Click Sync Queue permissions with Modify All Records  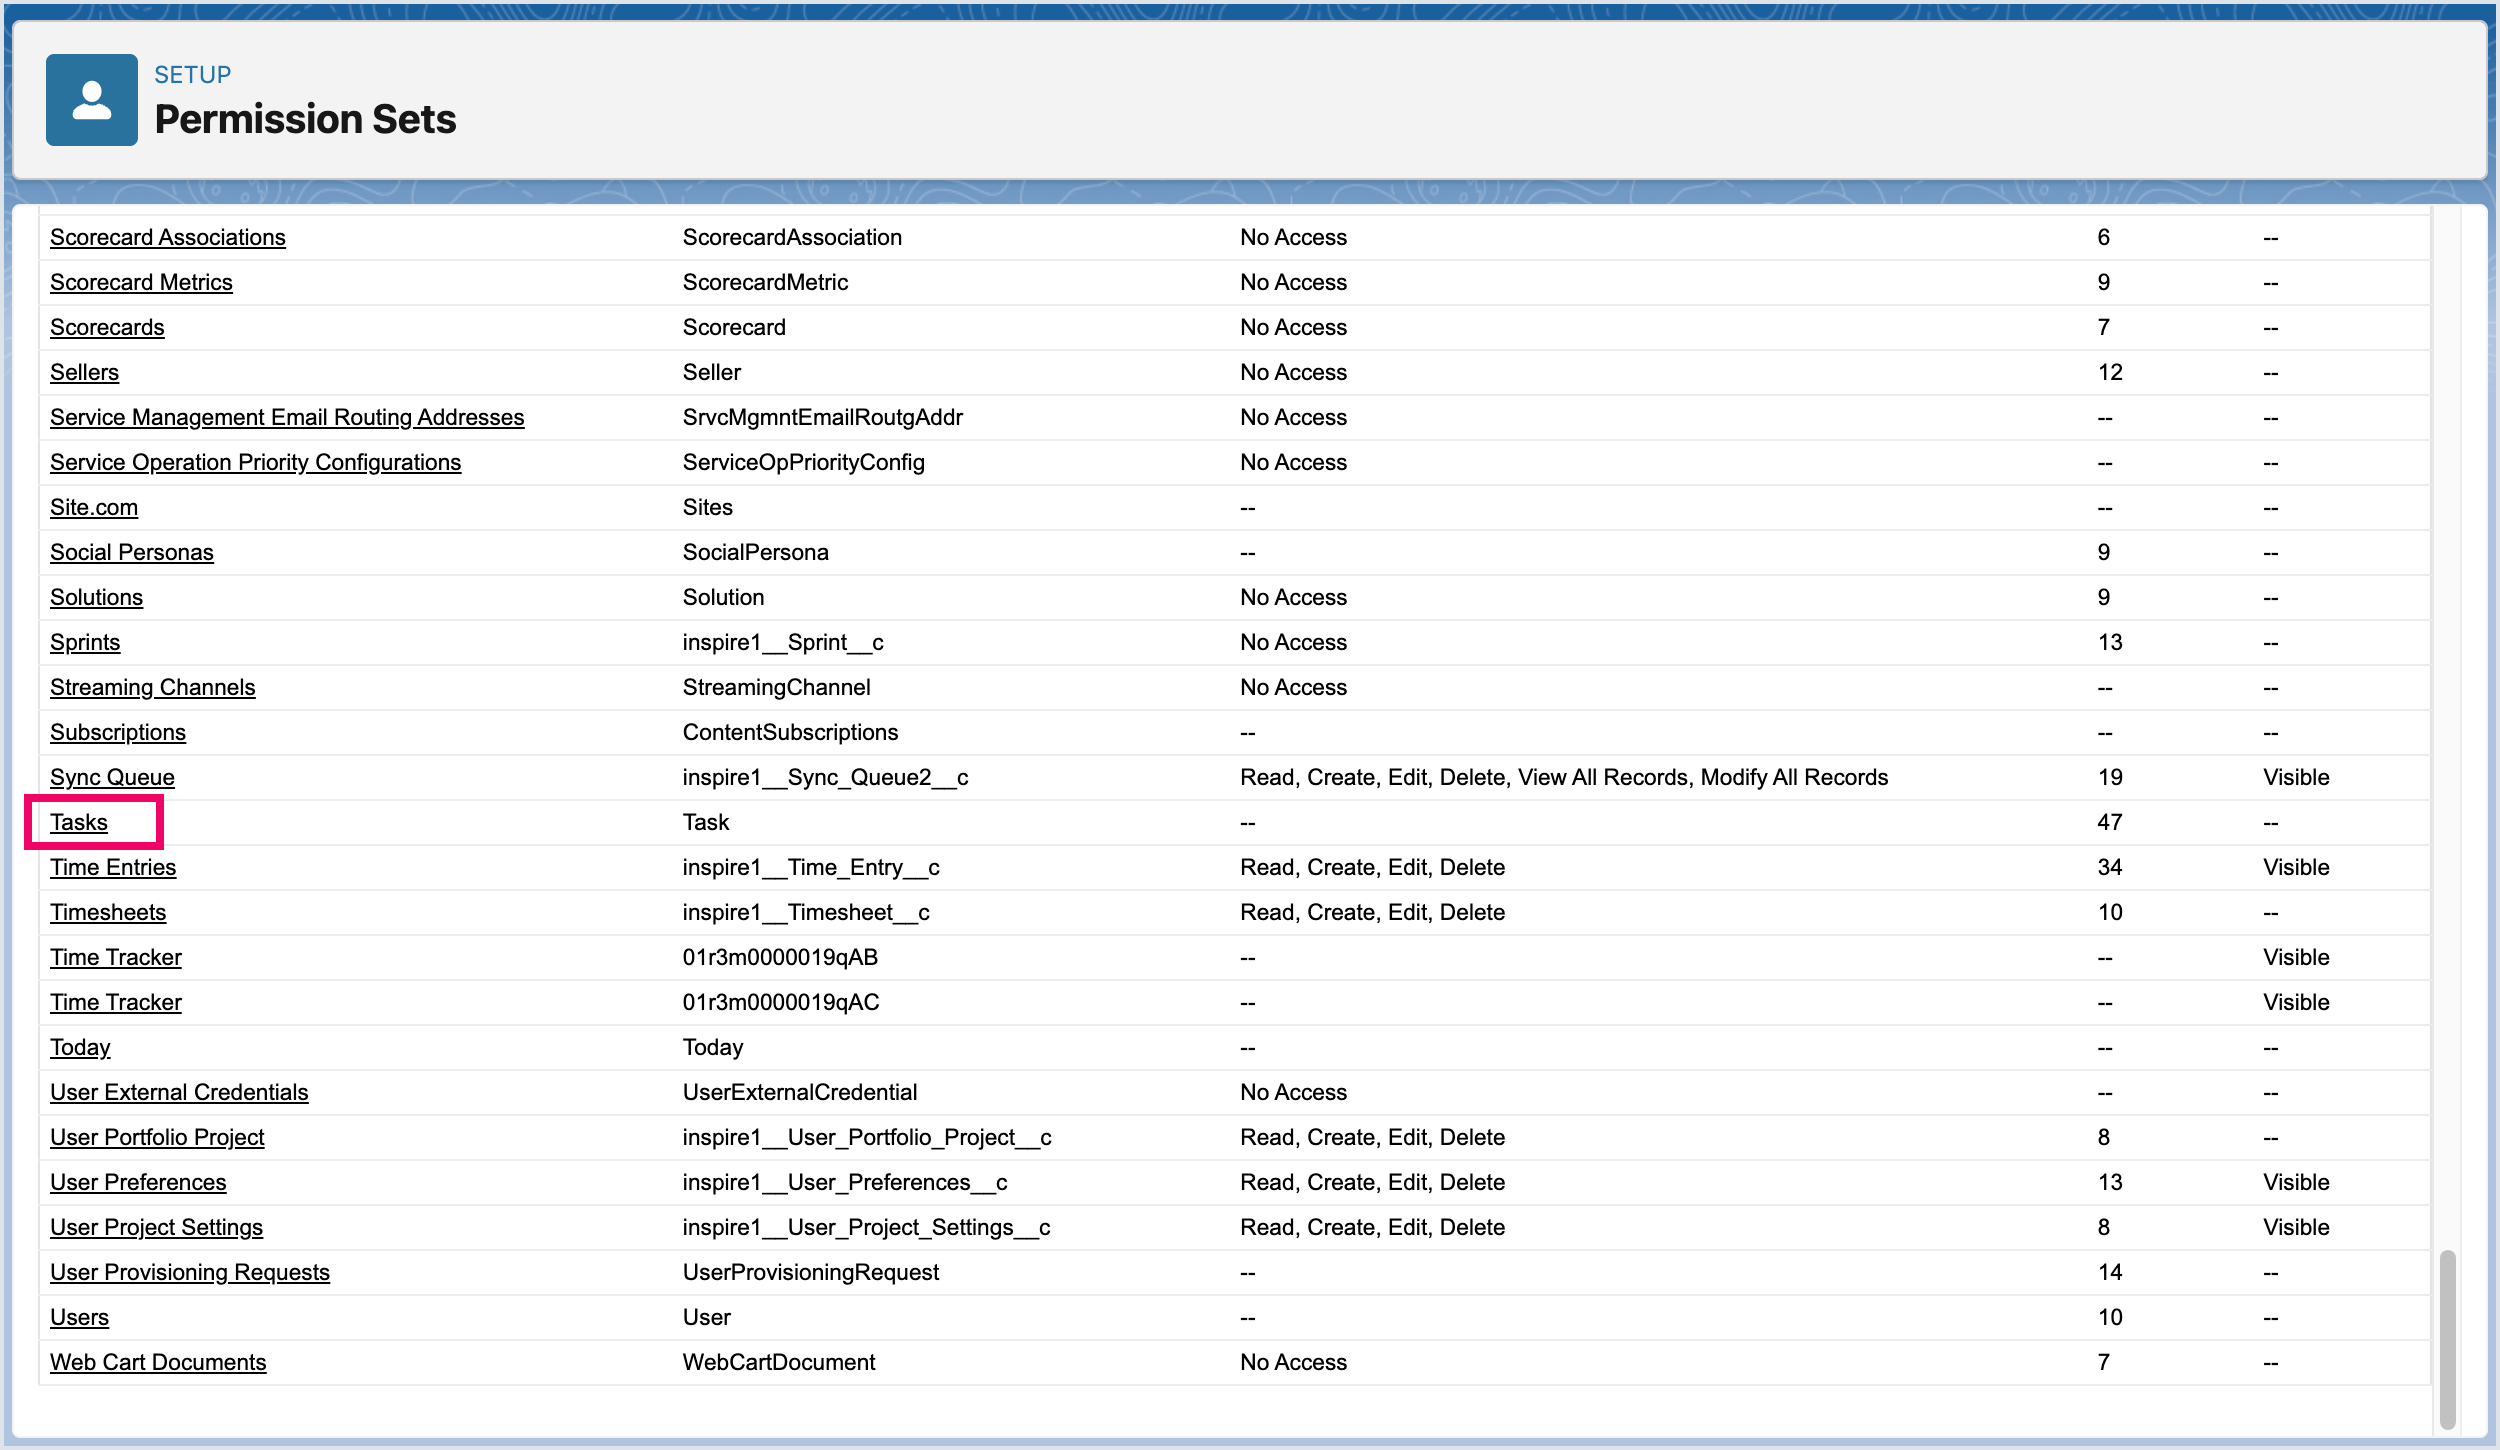coord(1564,777)
